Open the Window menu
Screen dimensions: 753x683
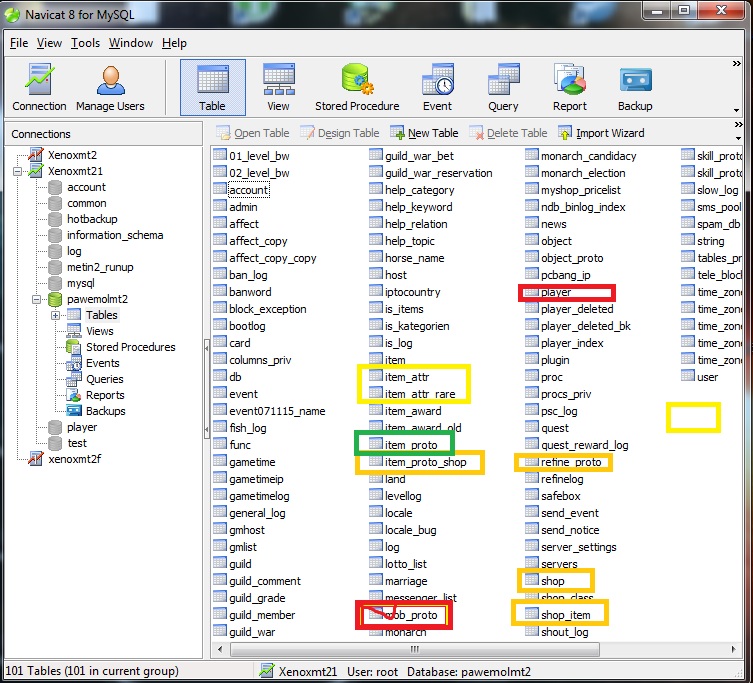[131, 43]
